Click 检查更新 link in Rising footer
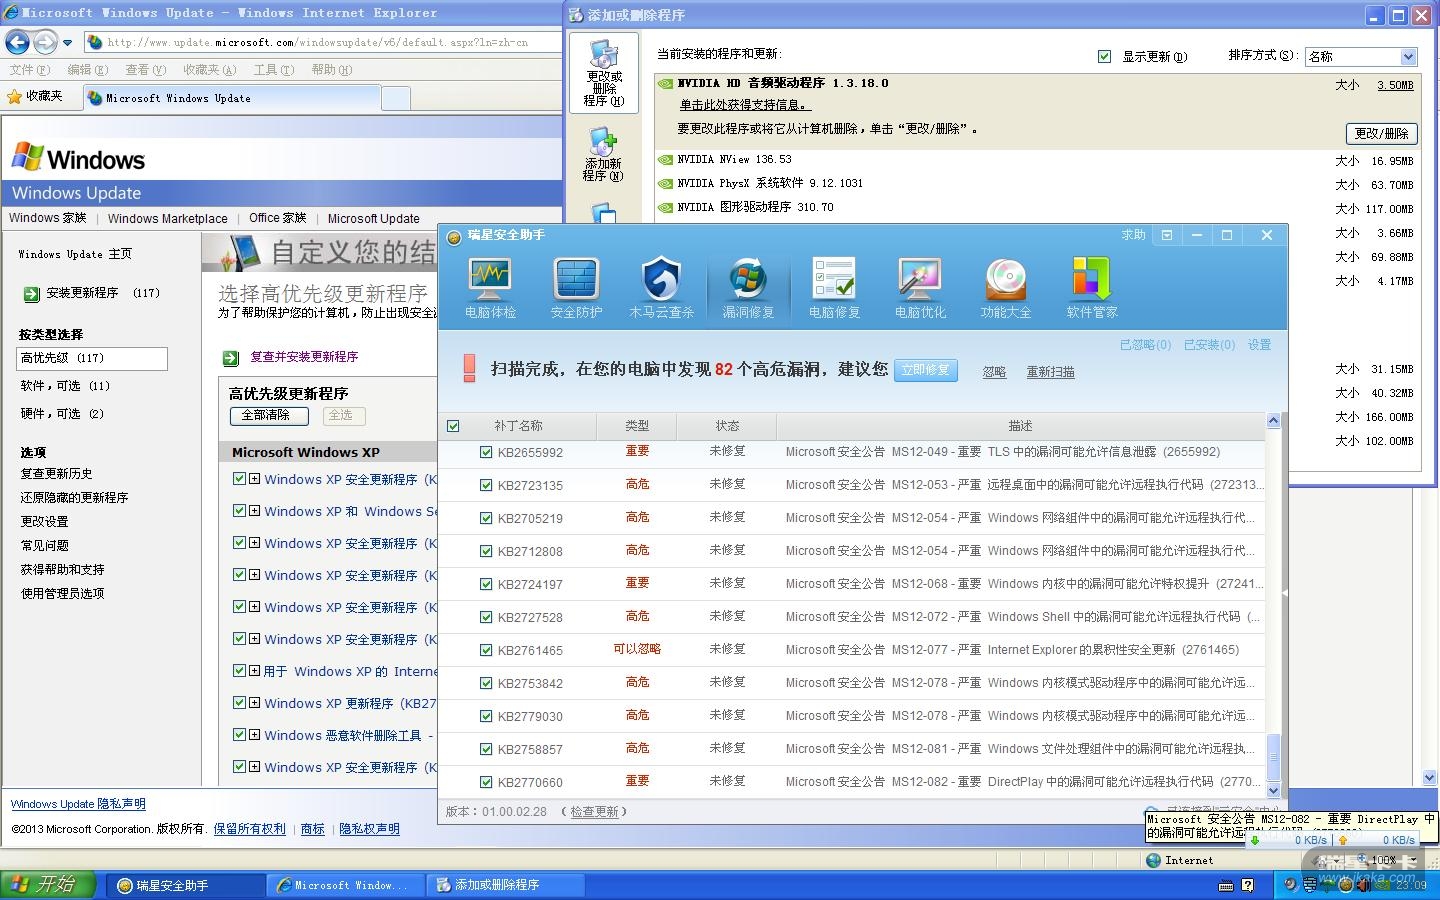The image size is (1440, 900). 594,812
